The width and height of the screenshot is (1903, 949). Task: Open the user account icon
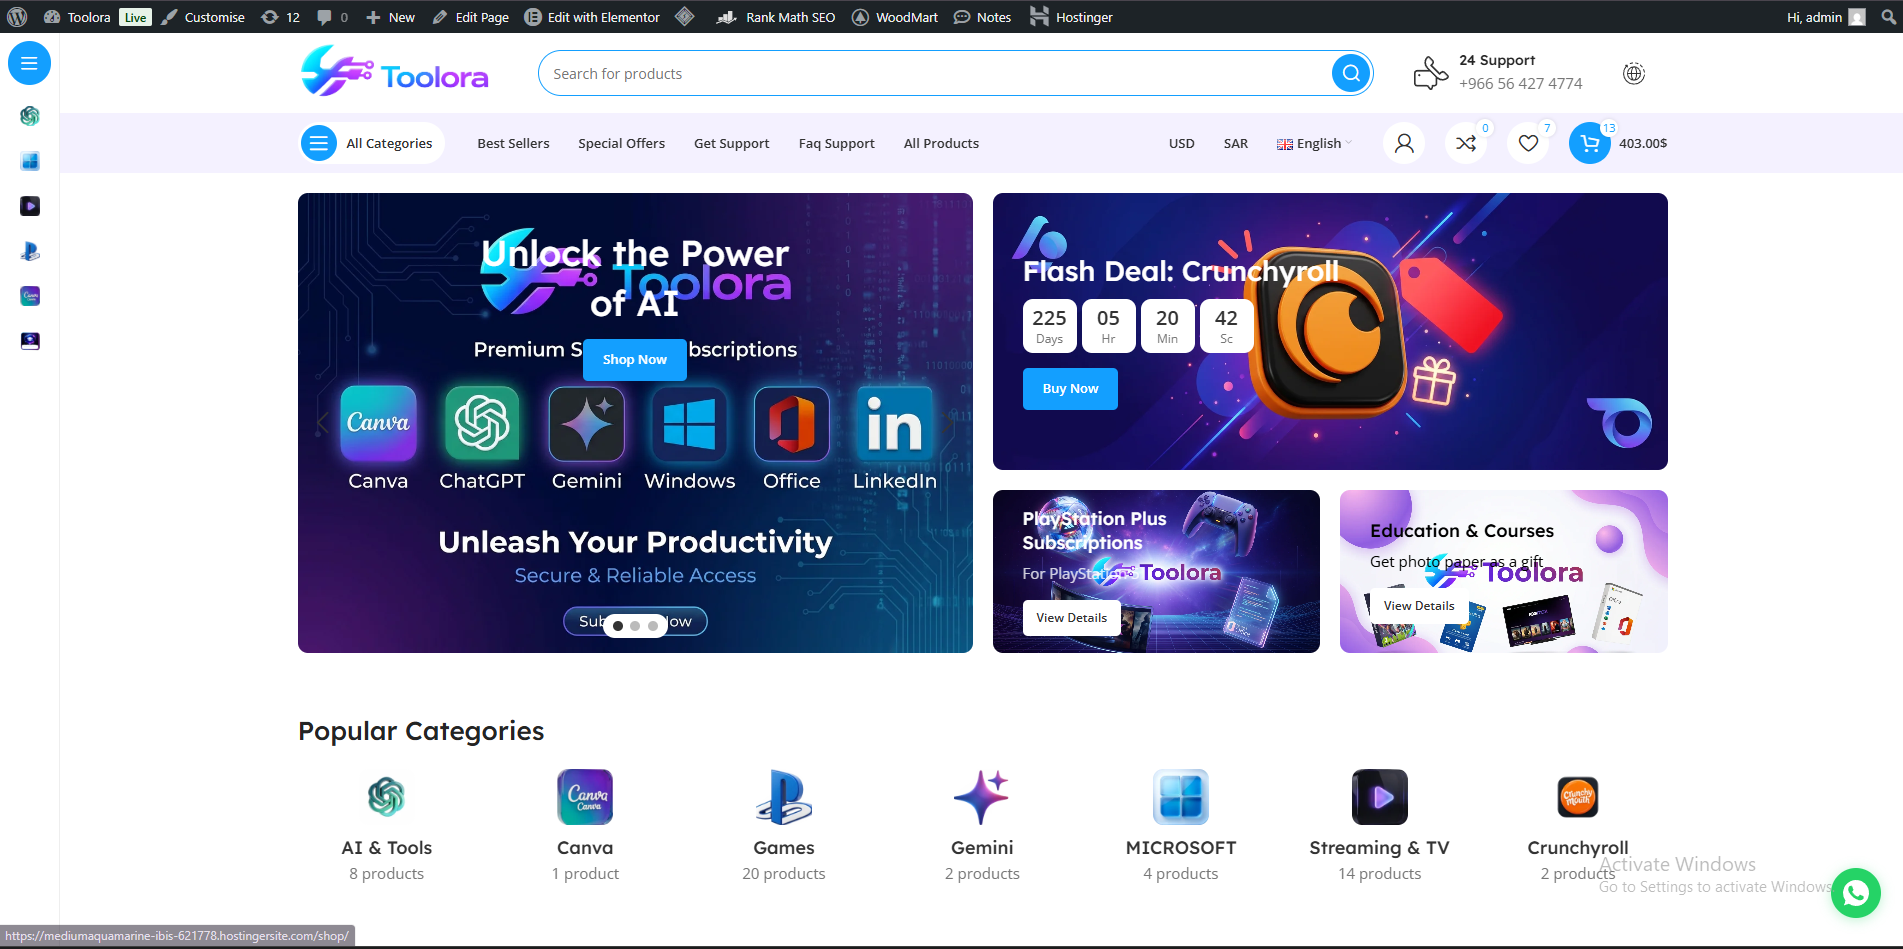tap(1404, 143)
